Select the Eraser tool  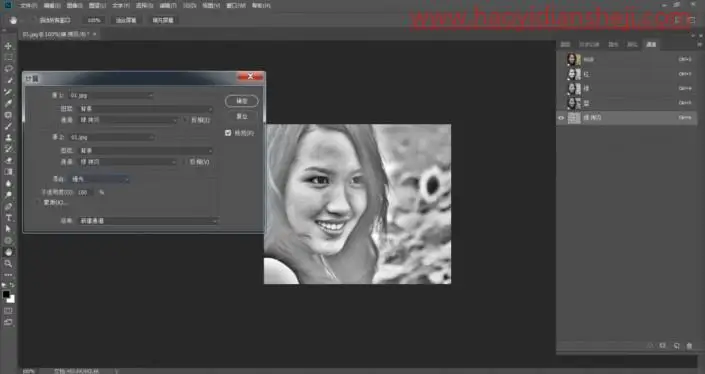click(8, 160)
